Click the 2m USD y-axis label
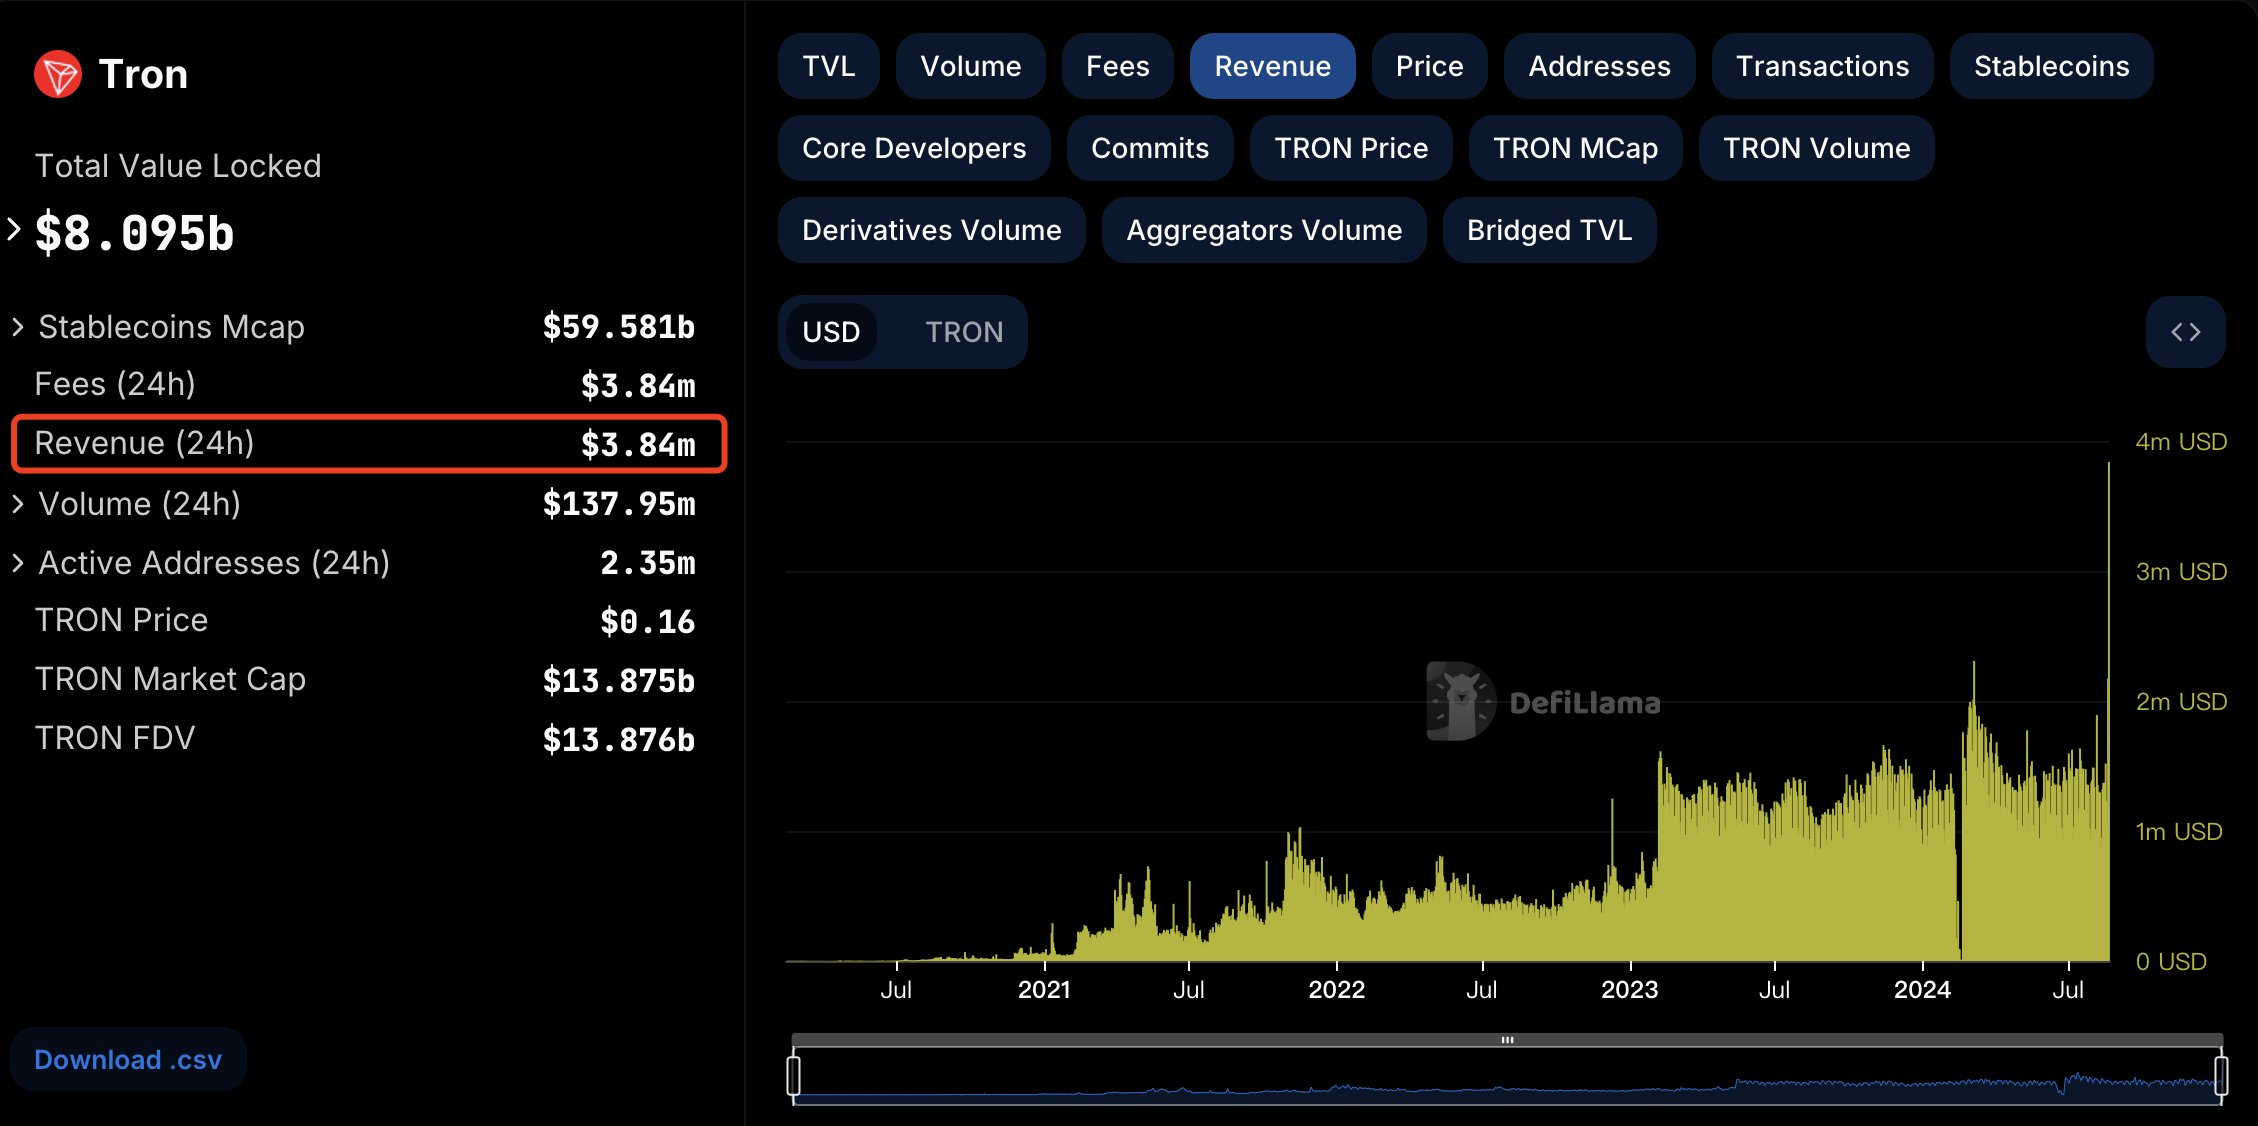The width and height of the screenshot is (2258, 1126). click(x=2181, y=702)
